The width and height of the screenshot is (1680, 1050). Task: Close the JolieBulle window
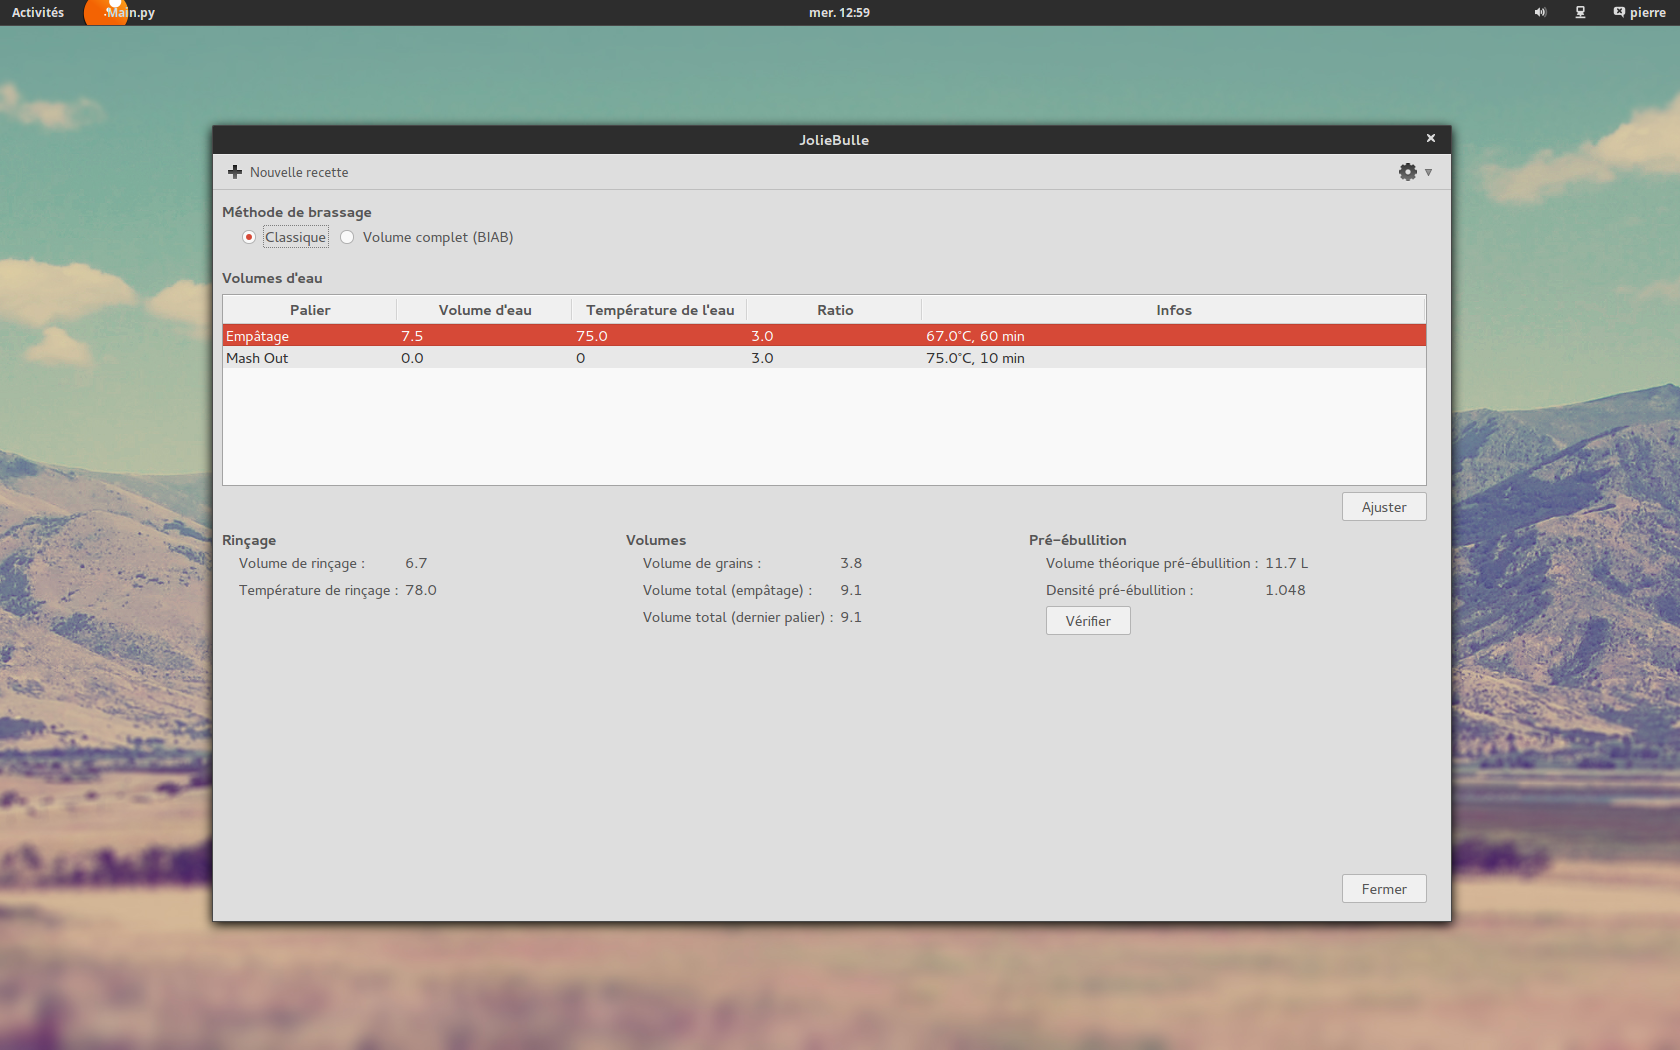[x=1430, y=139]
